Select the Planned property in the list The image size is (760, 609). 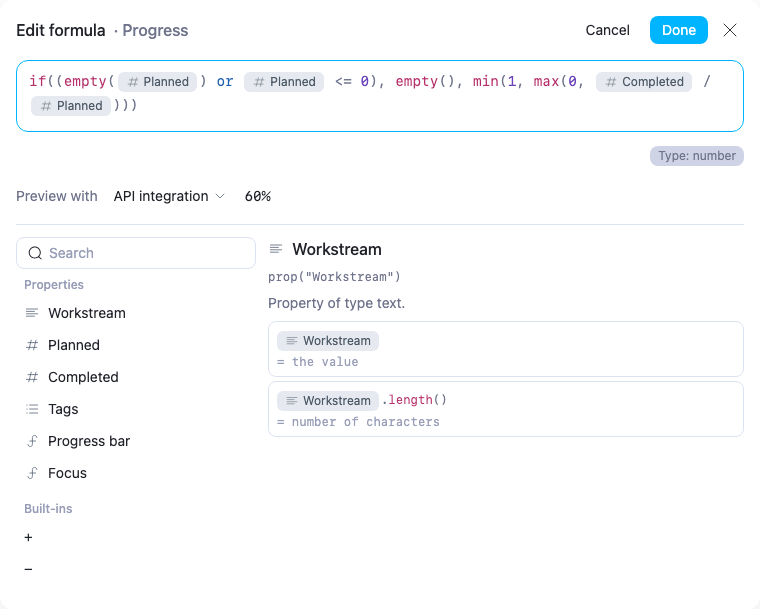click(x=136, y=345)
